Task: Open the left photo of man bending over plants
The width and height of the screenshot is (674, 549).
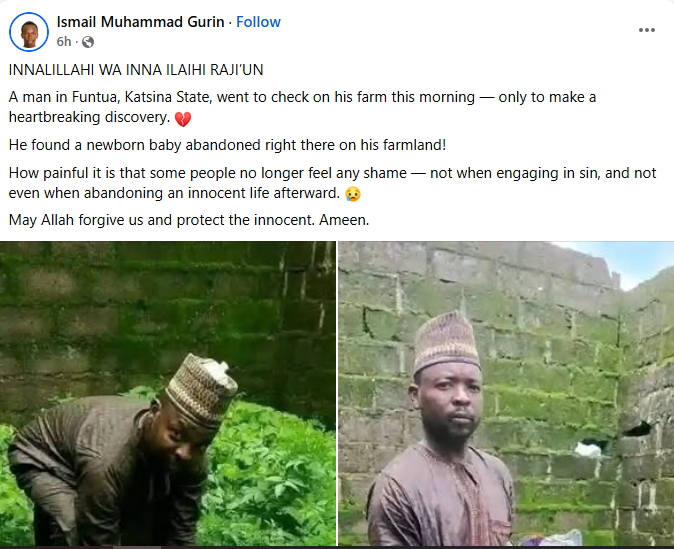Action: tap(168, 394)
